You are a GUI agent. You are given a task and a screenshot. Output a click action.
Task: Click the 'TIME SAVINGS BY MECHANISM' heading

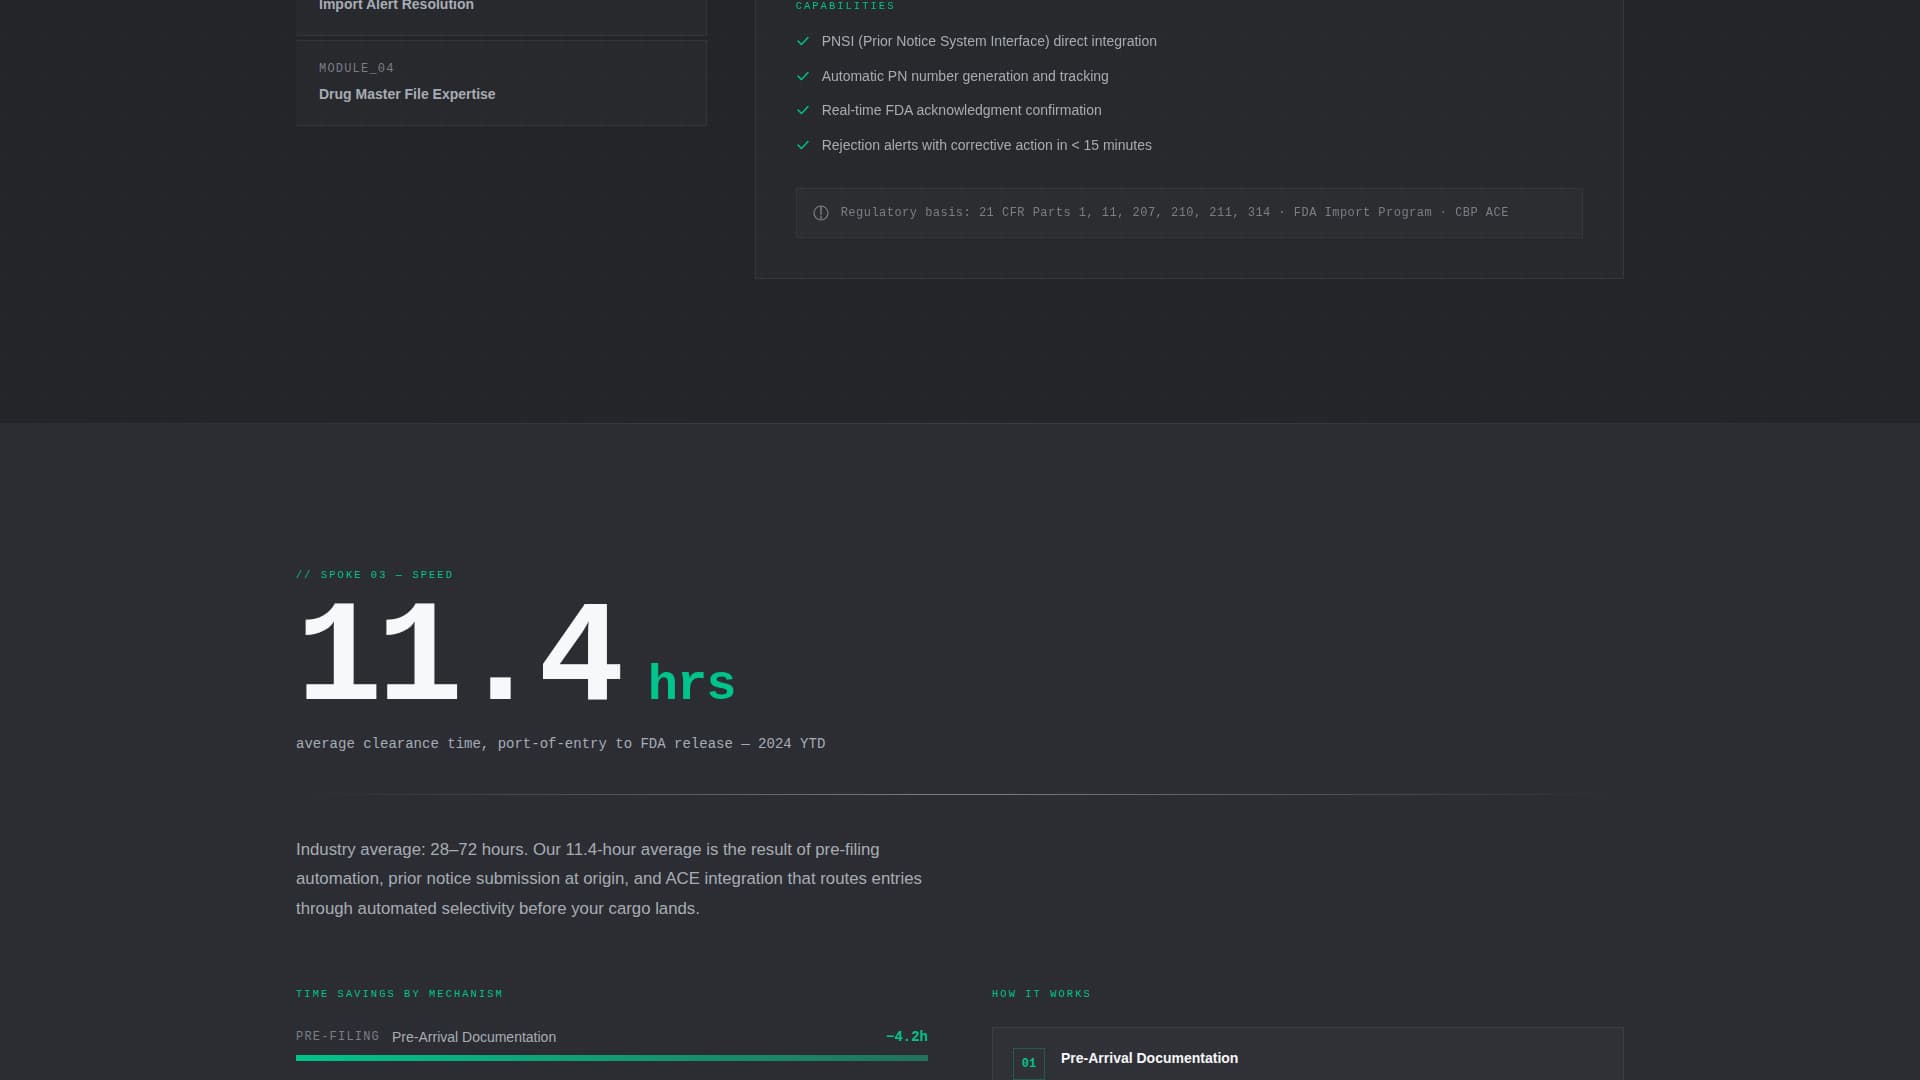[400, 994]
